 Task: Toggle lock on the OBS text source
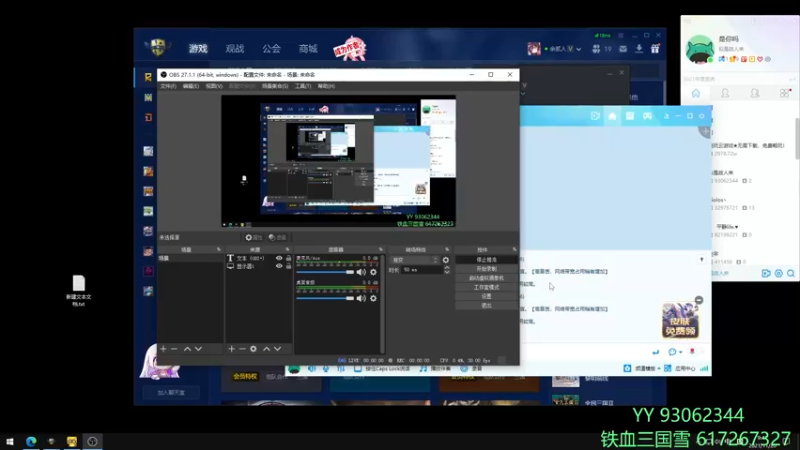288,258
